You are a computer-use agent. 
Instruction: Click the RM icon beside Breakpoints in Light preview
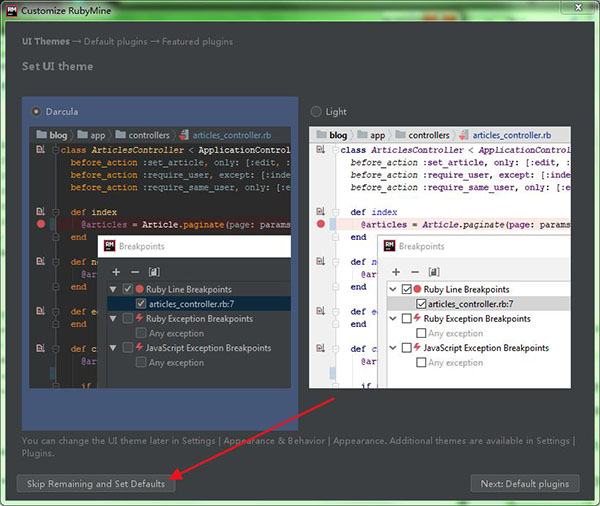pyautogui.click(x=390, y=246)
